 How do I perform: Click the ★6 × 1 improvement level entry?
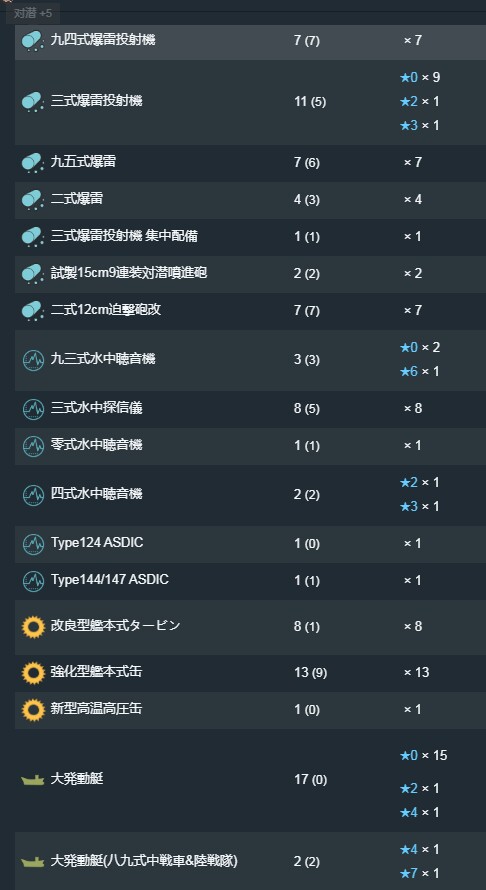click(420, 371)
